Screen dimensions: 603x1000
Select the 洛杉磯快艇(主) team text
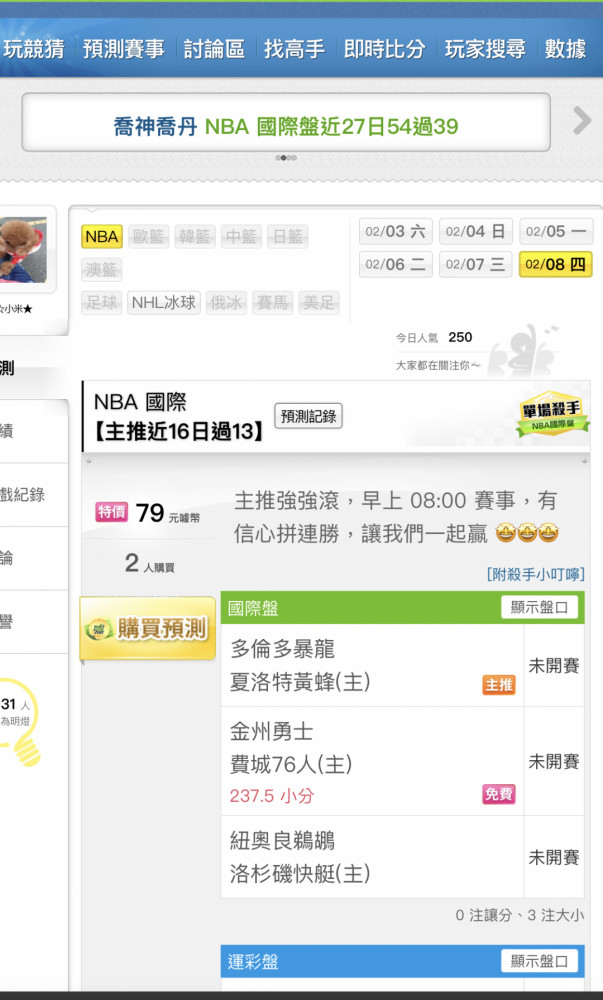point(300,873)
